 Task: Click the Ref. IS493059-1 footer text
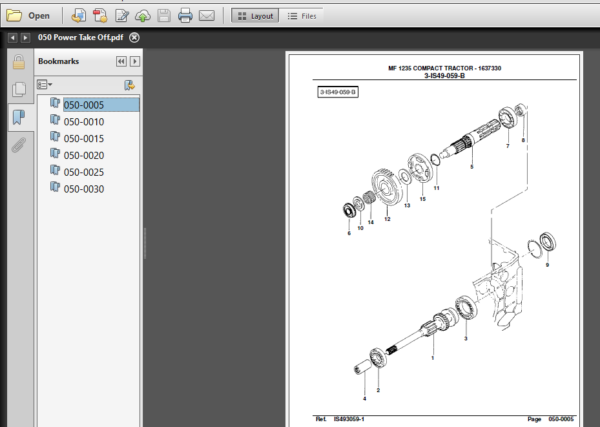[x=340, y=419]
